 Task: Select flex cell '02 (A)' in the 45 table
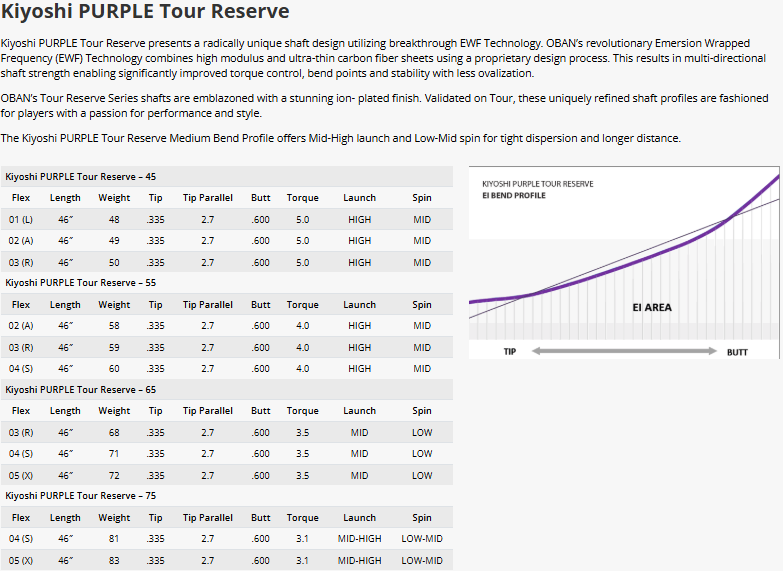21,241
